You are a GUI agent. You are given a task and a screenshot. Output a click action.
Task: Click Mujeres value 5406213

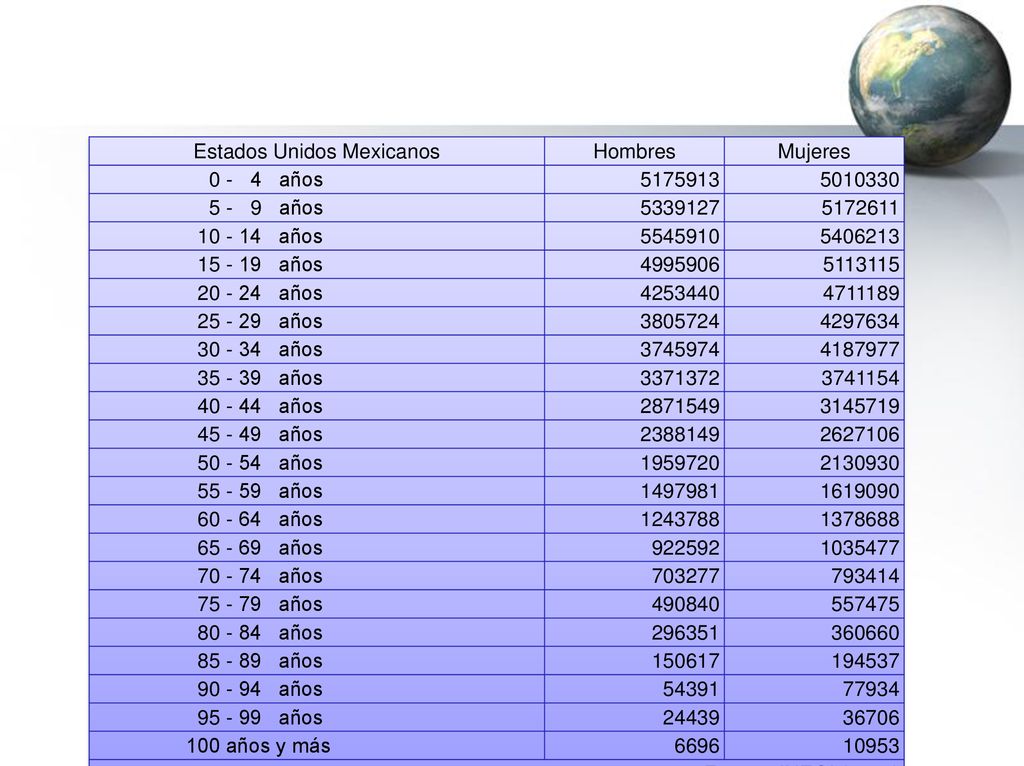click(x=859, y=236)
